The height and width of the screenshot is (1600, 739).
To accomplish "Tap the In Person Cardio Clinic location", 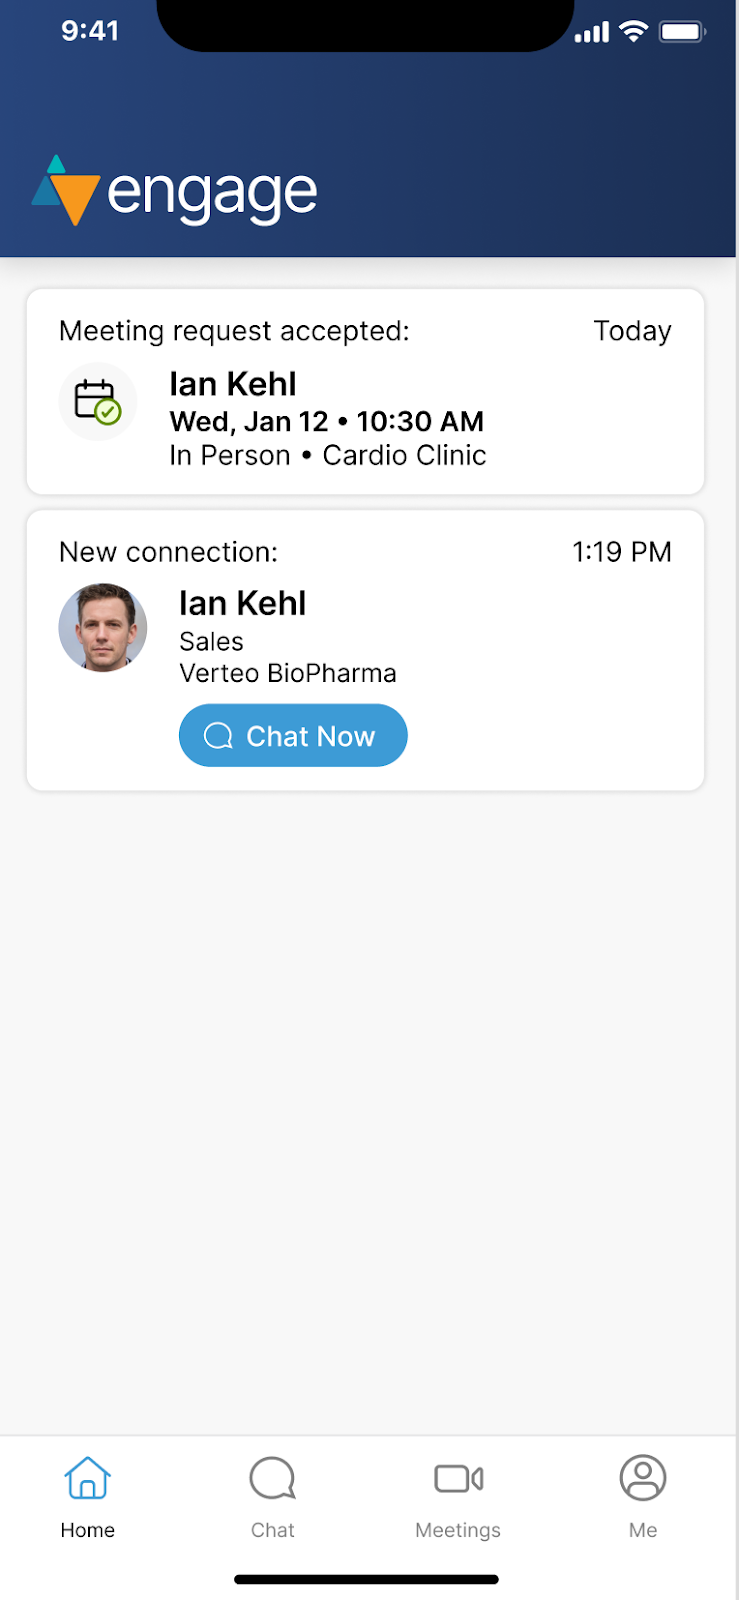I will click(327, 455).
